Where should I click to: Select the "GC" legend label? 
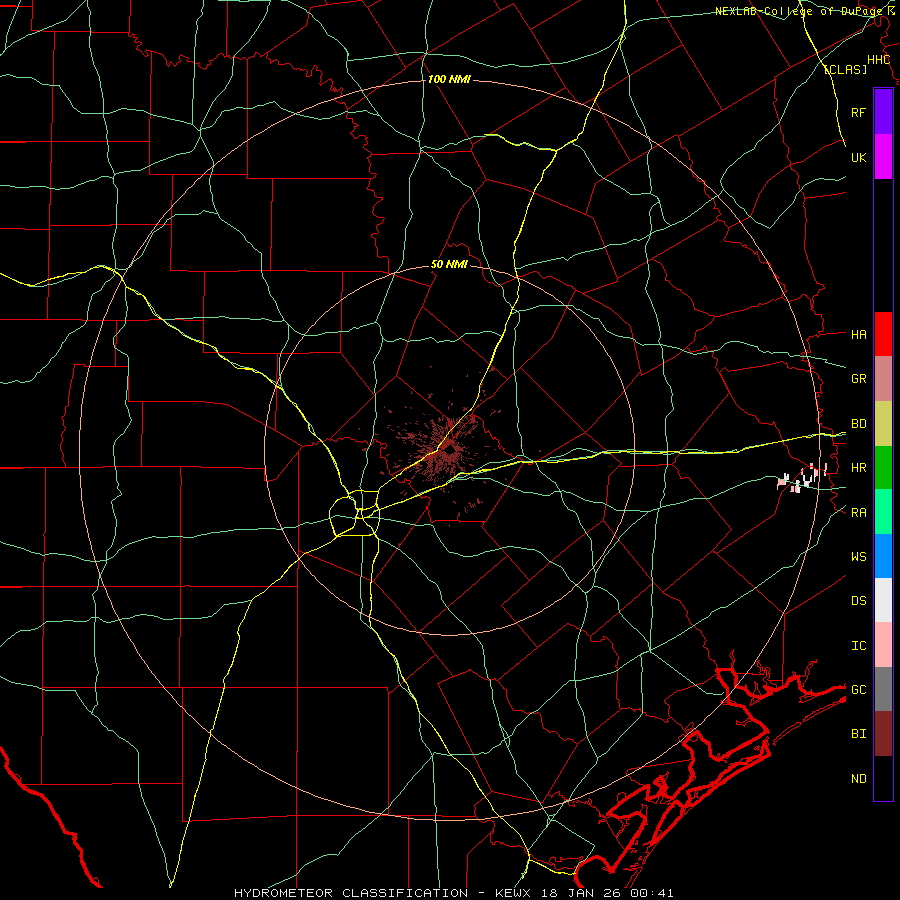click(x=859, y=689)
